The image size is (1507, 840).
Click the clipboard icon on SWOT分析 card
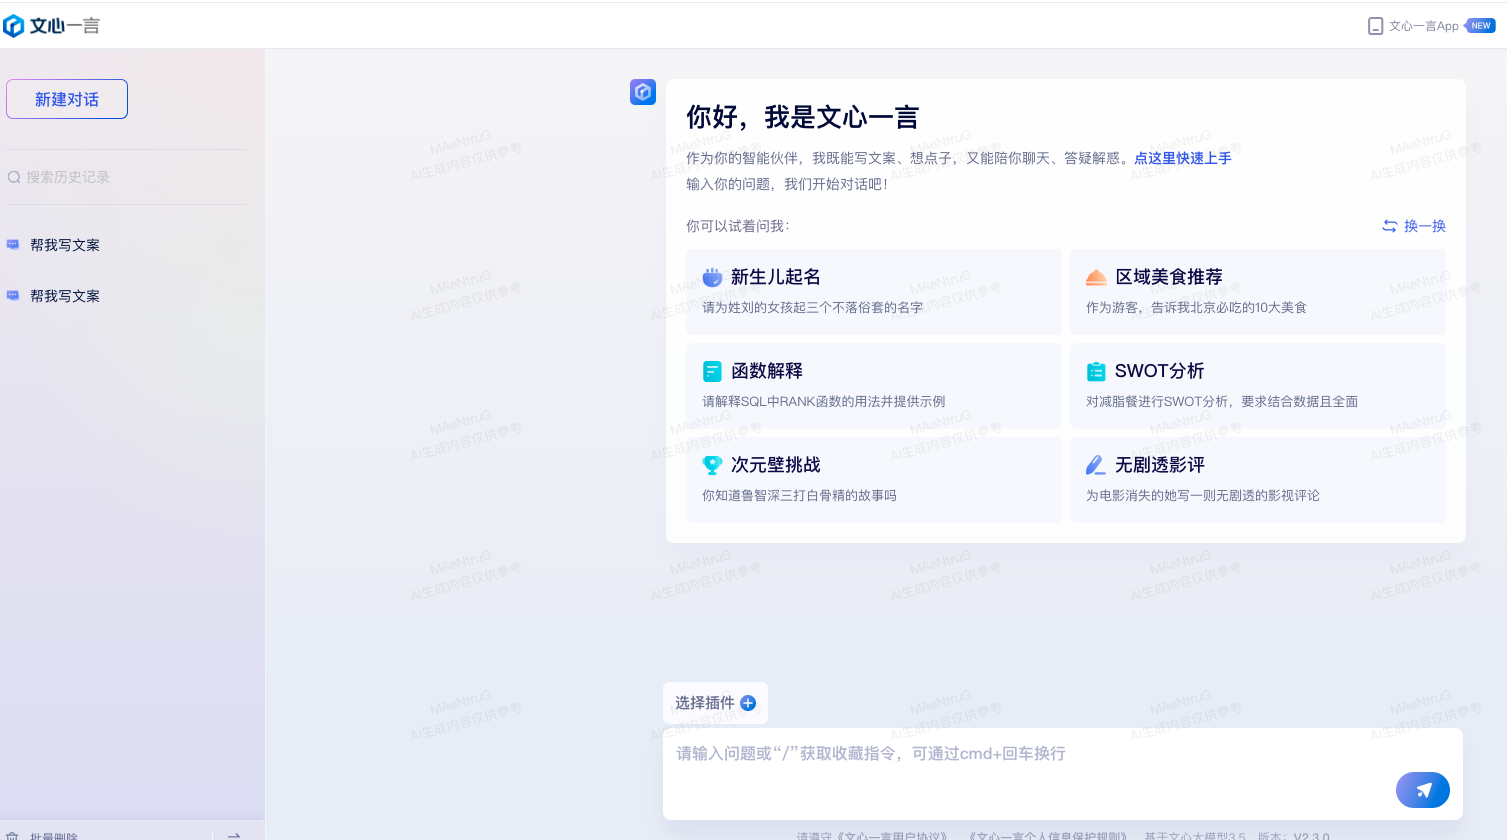[1096, 371]
